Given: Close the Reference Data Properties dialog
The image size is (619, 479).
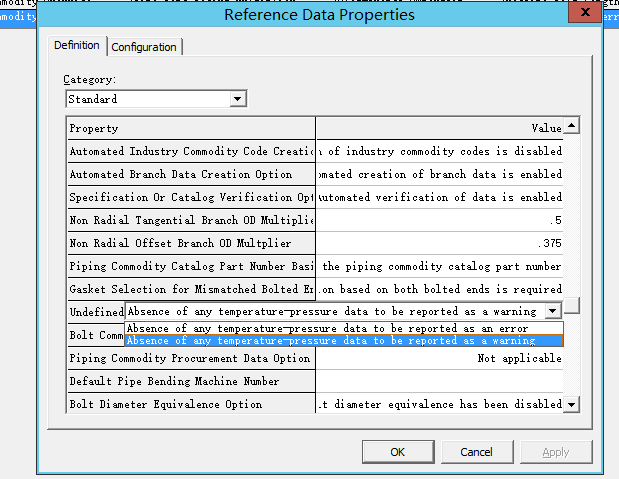Looking at the screenshot, I should point(585,12).
